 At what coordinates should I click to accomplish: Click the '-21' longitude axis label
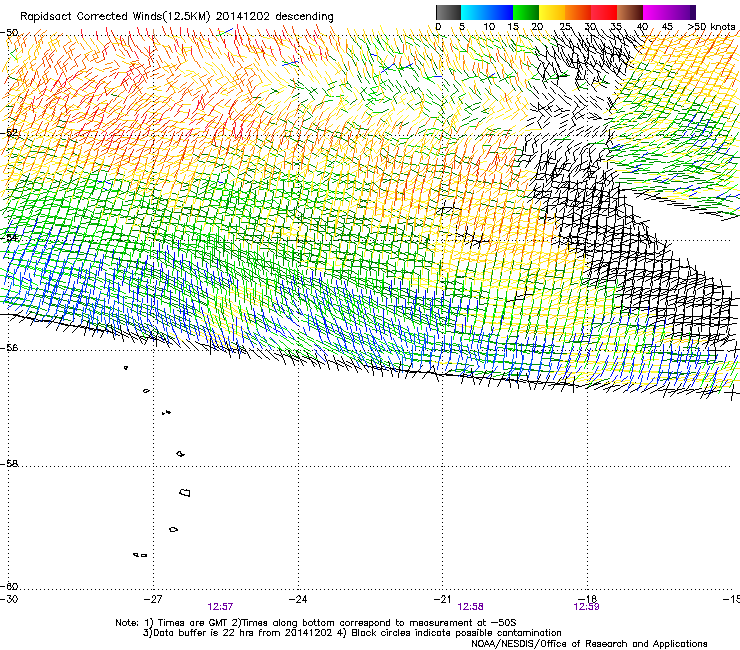pos(442,599)
